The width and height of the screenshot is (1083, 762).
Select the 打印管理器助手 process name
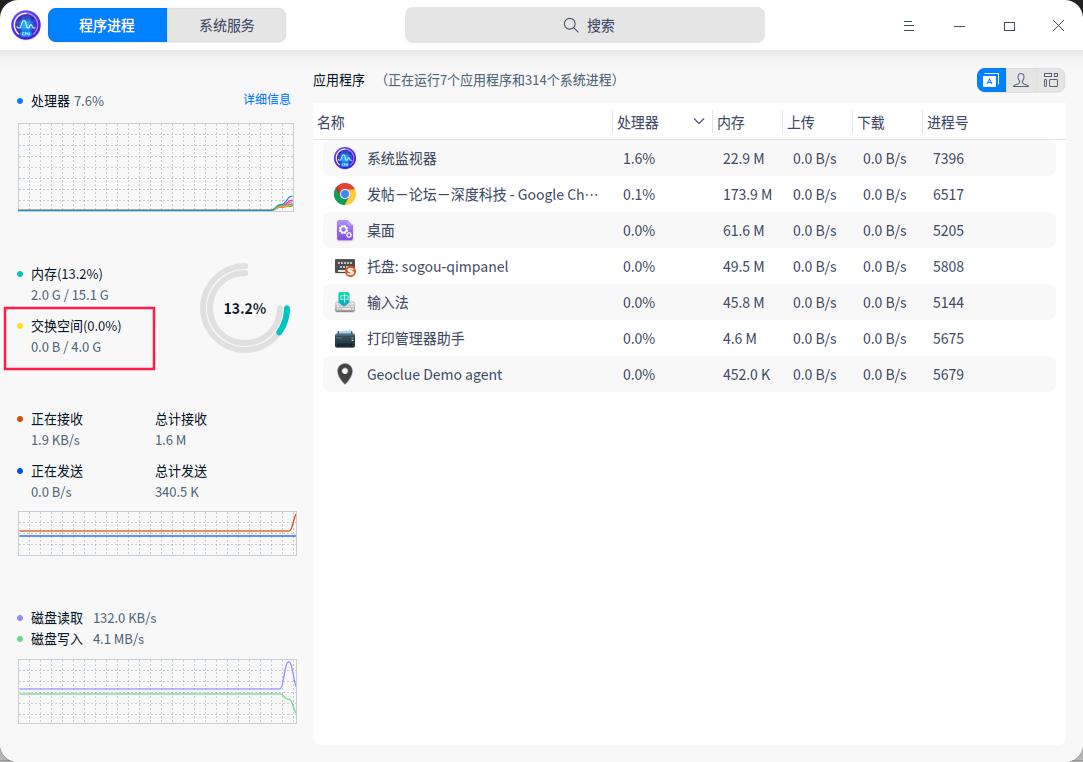tap(416, 339)
